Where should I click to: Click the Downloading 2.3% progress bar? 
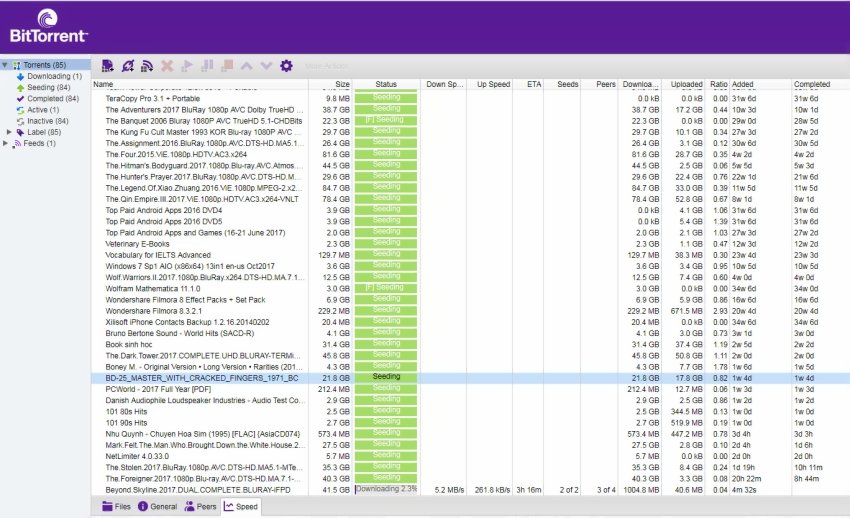(x=386, y=489)
